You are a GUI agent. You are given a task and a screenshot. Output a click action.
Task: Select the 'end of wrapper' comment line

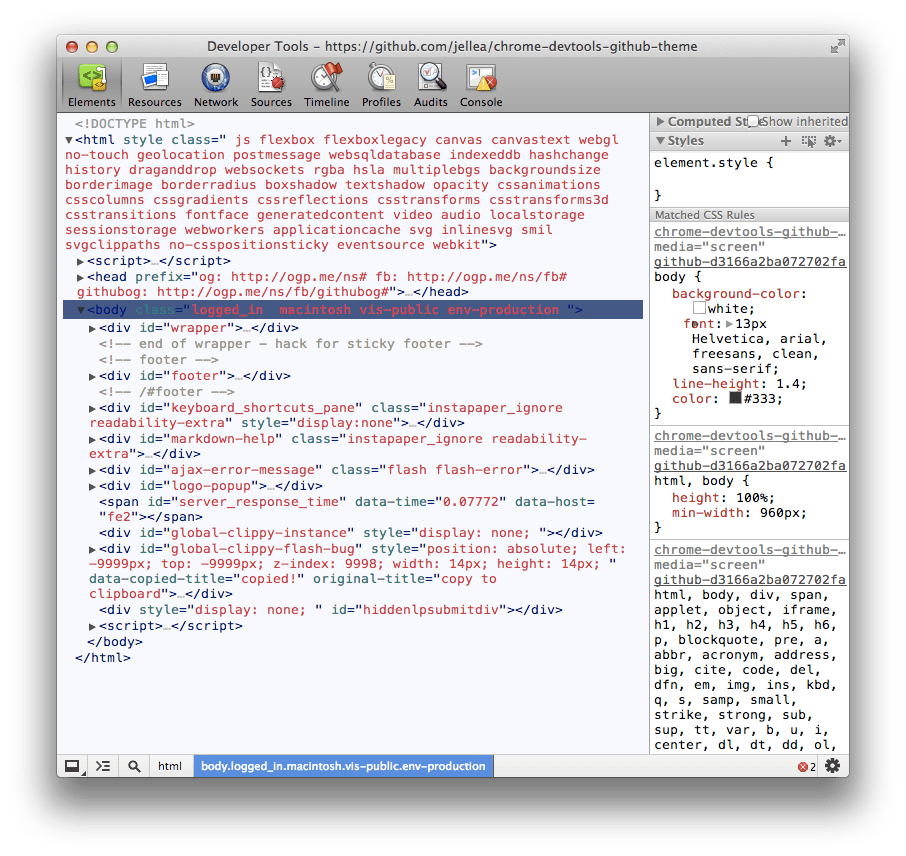click(291, 344)
